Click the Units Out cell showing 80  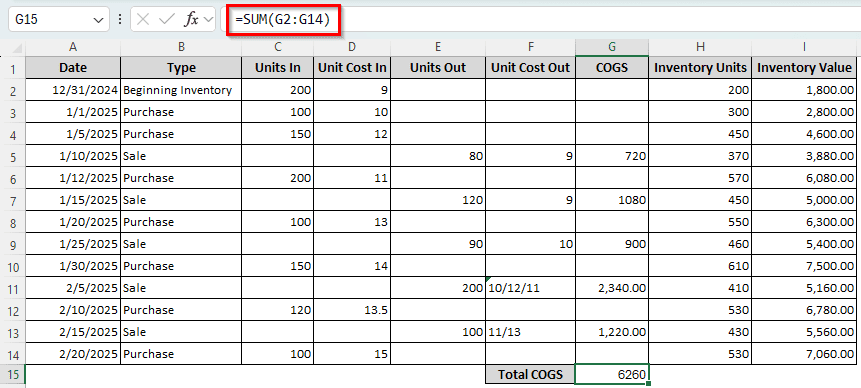coord(438,156)
